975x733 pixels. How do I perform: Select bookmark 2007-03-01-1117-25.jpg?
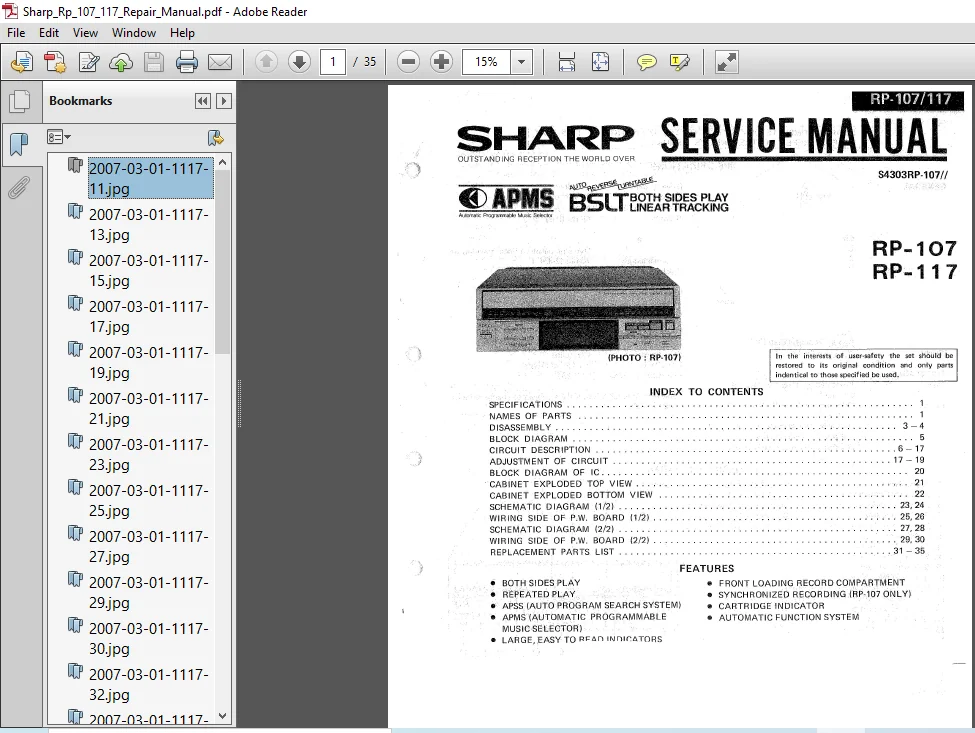click(x=149, y=500)
